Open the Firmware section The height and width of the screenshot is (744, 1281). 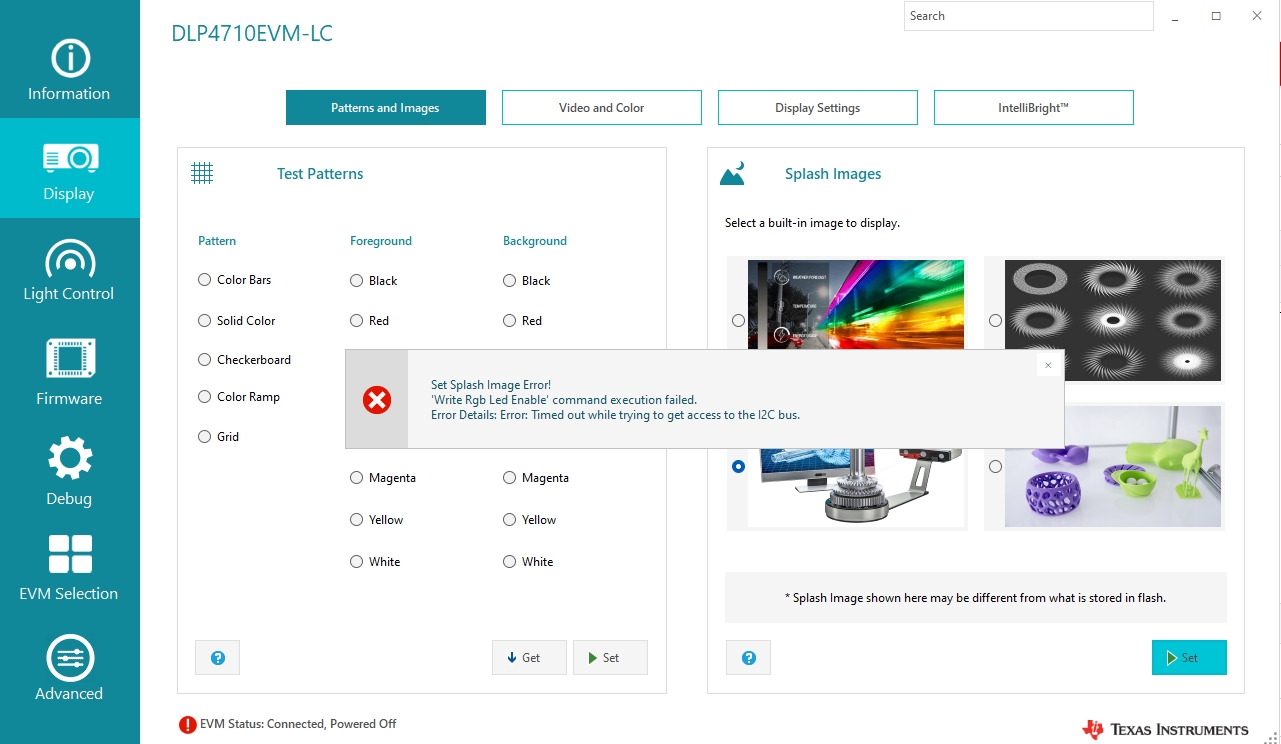(69, 368)
